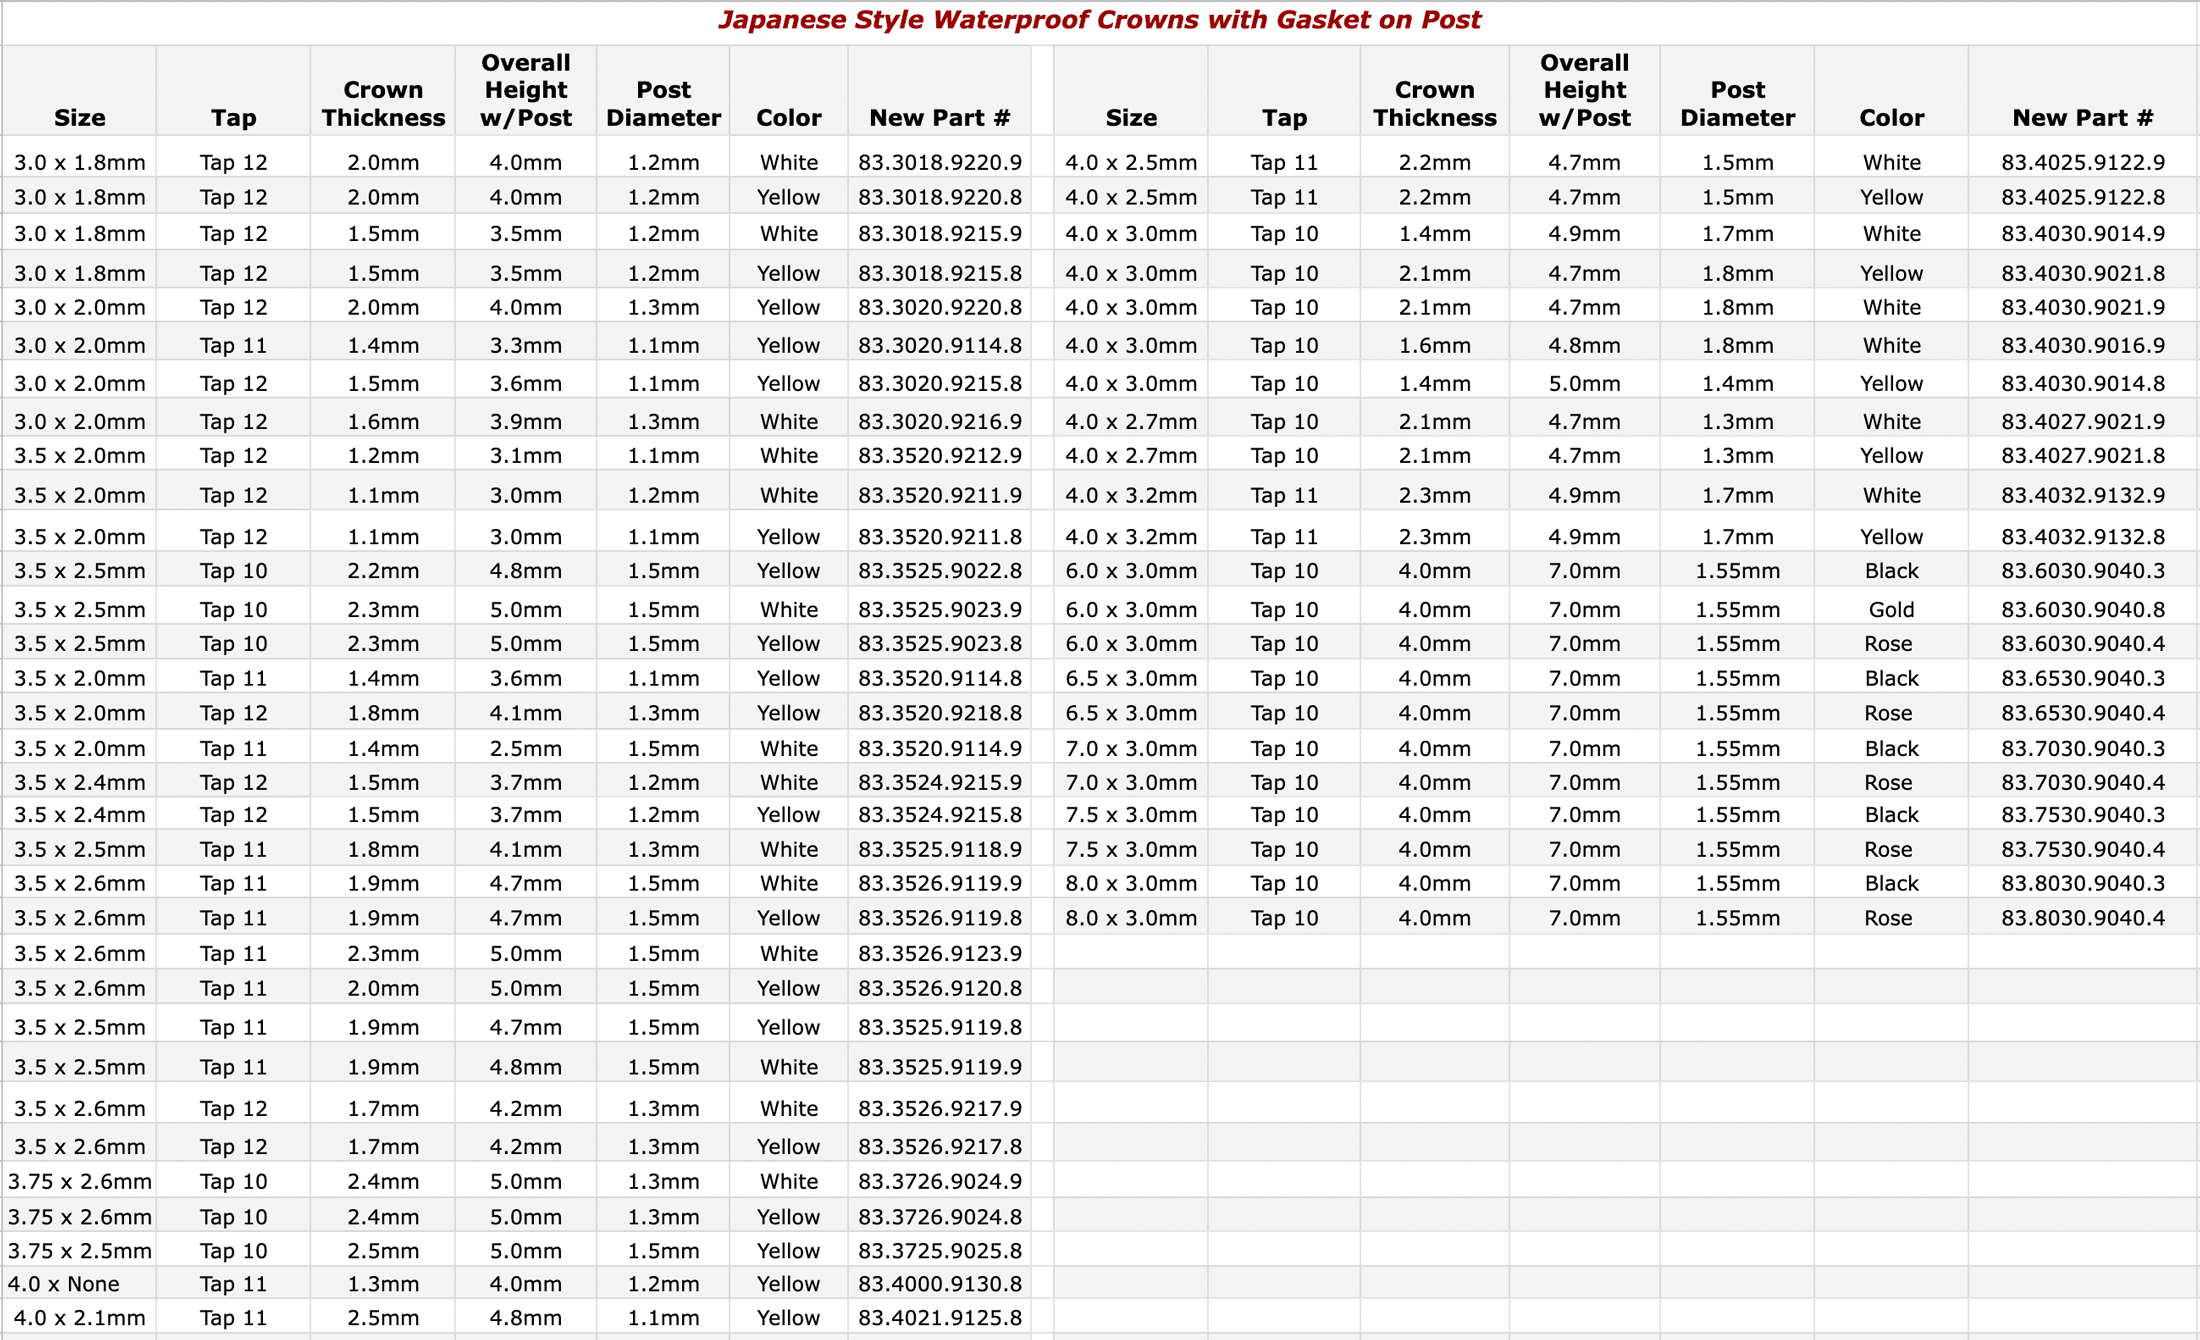Select part number 83.3520.9212.9
The image size is (2200, 1340).
pyautogui.click(x=940, y=455)
